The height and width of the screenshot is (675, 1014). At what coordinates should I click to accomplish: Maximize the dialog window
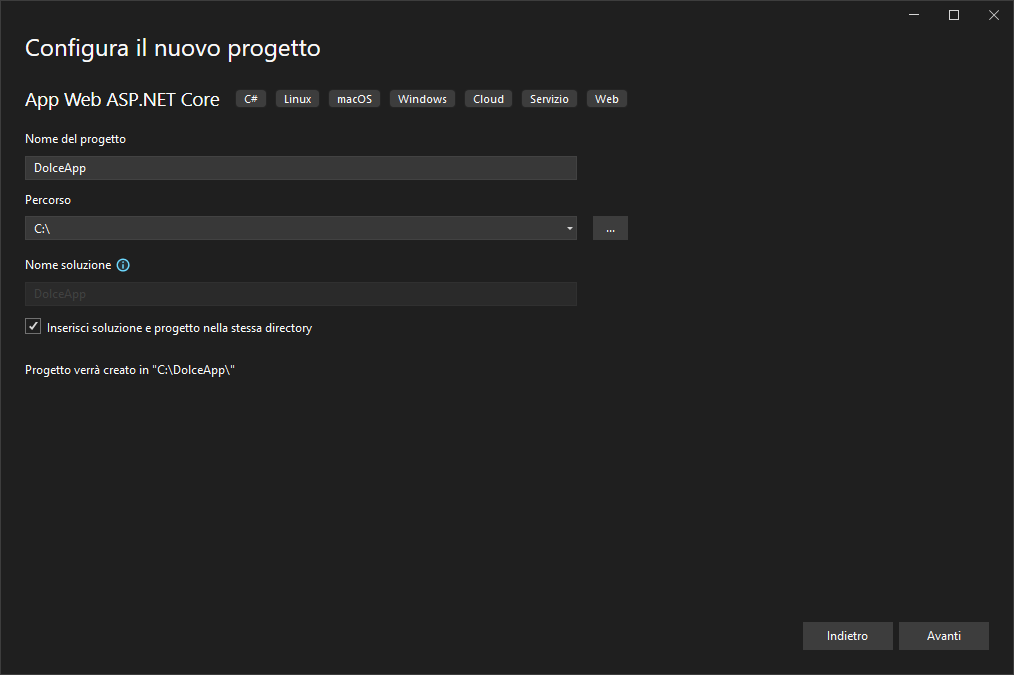(x=954, y=15)
